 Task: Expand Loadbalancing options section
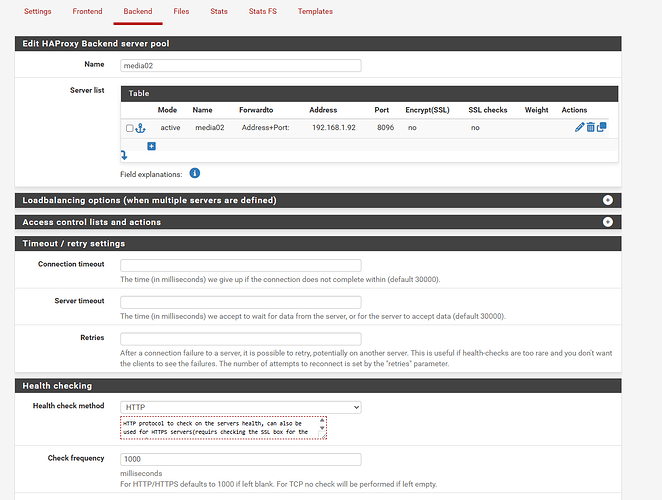(x=607, y=200)
